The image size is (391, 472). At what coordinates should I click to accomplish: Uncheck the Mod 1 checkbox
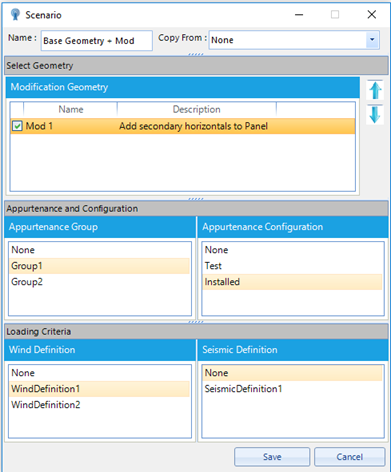(17, 126)
